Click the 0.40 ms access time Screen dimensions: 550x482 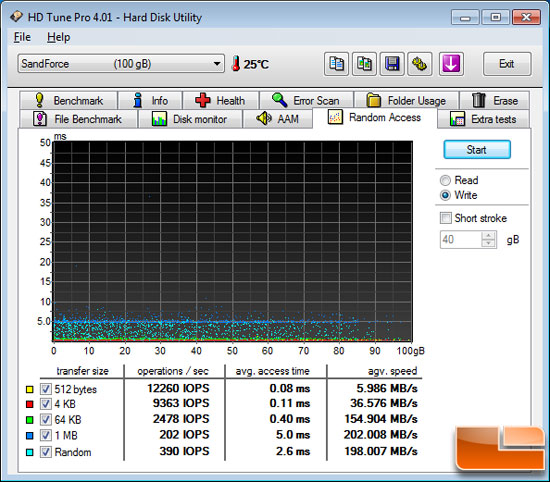click(290, 419)
